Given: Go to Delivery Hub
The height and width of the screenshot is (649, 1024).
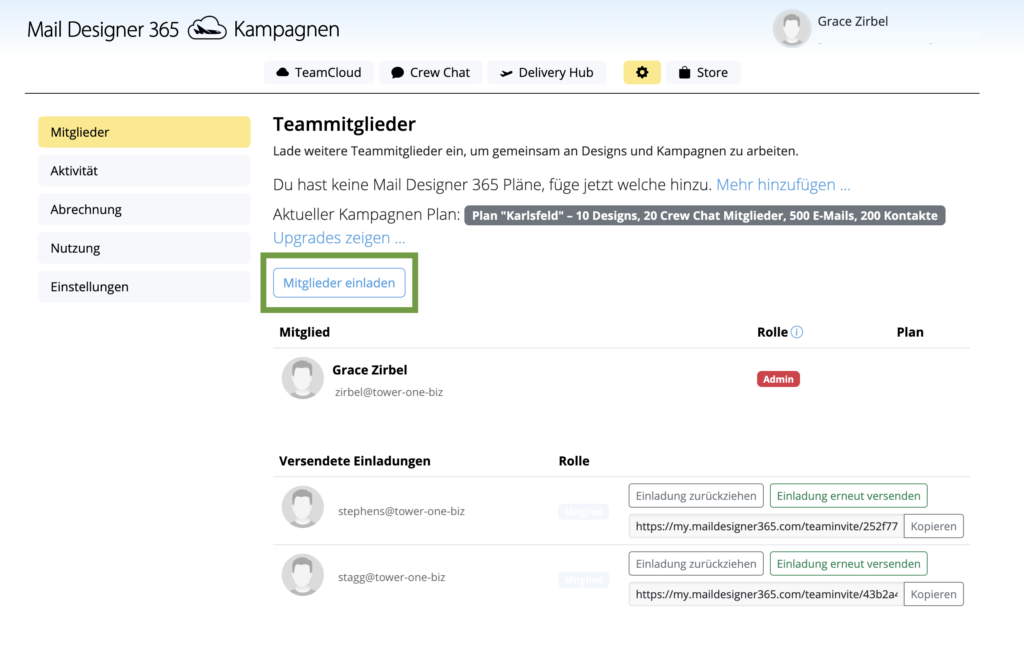Looking at the screenshot, I should [547, 72].
